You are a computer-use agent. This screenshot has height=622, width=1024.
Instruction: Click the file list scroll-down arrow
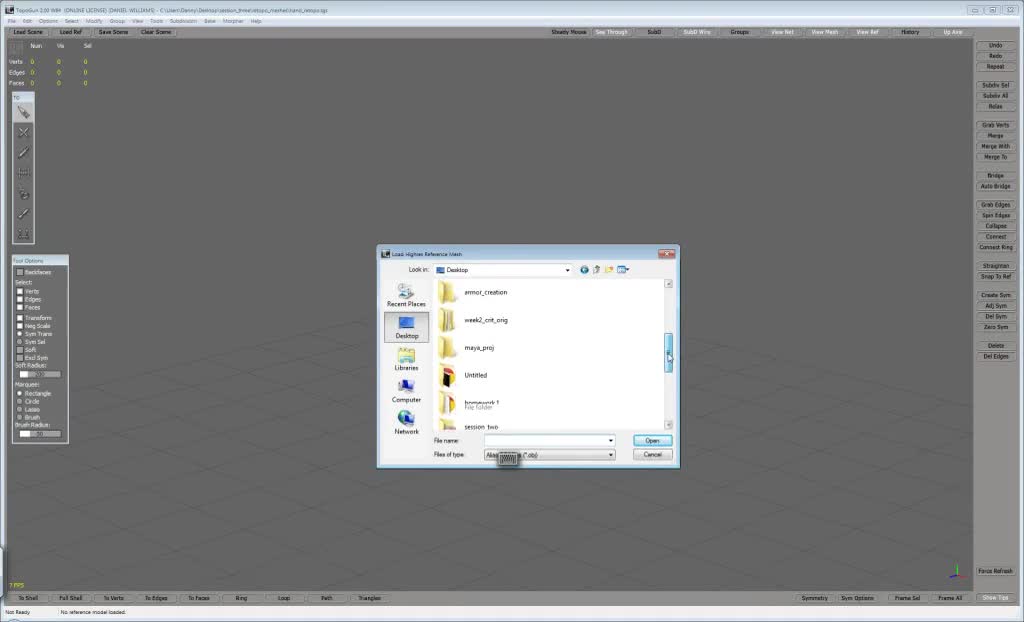(668, 425)
